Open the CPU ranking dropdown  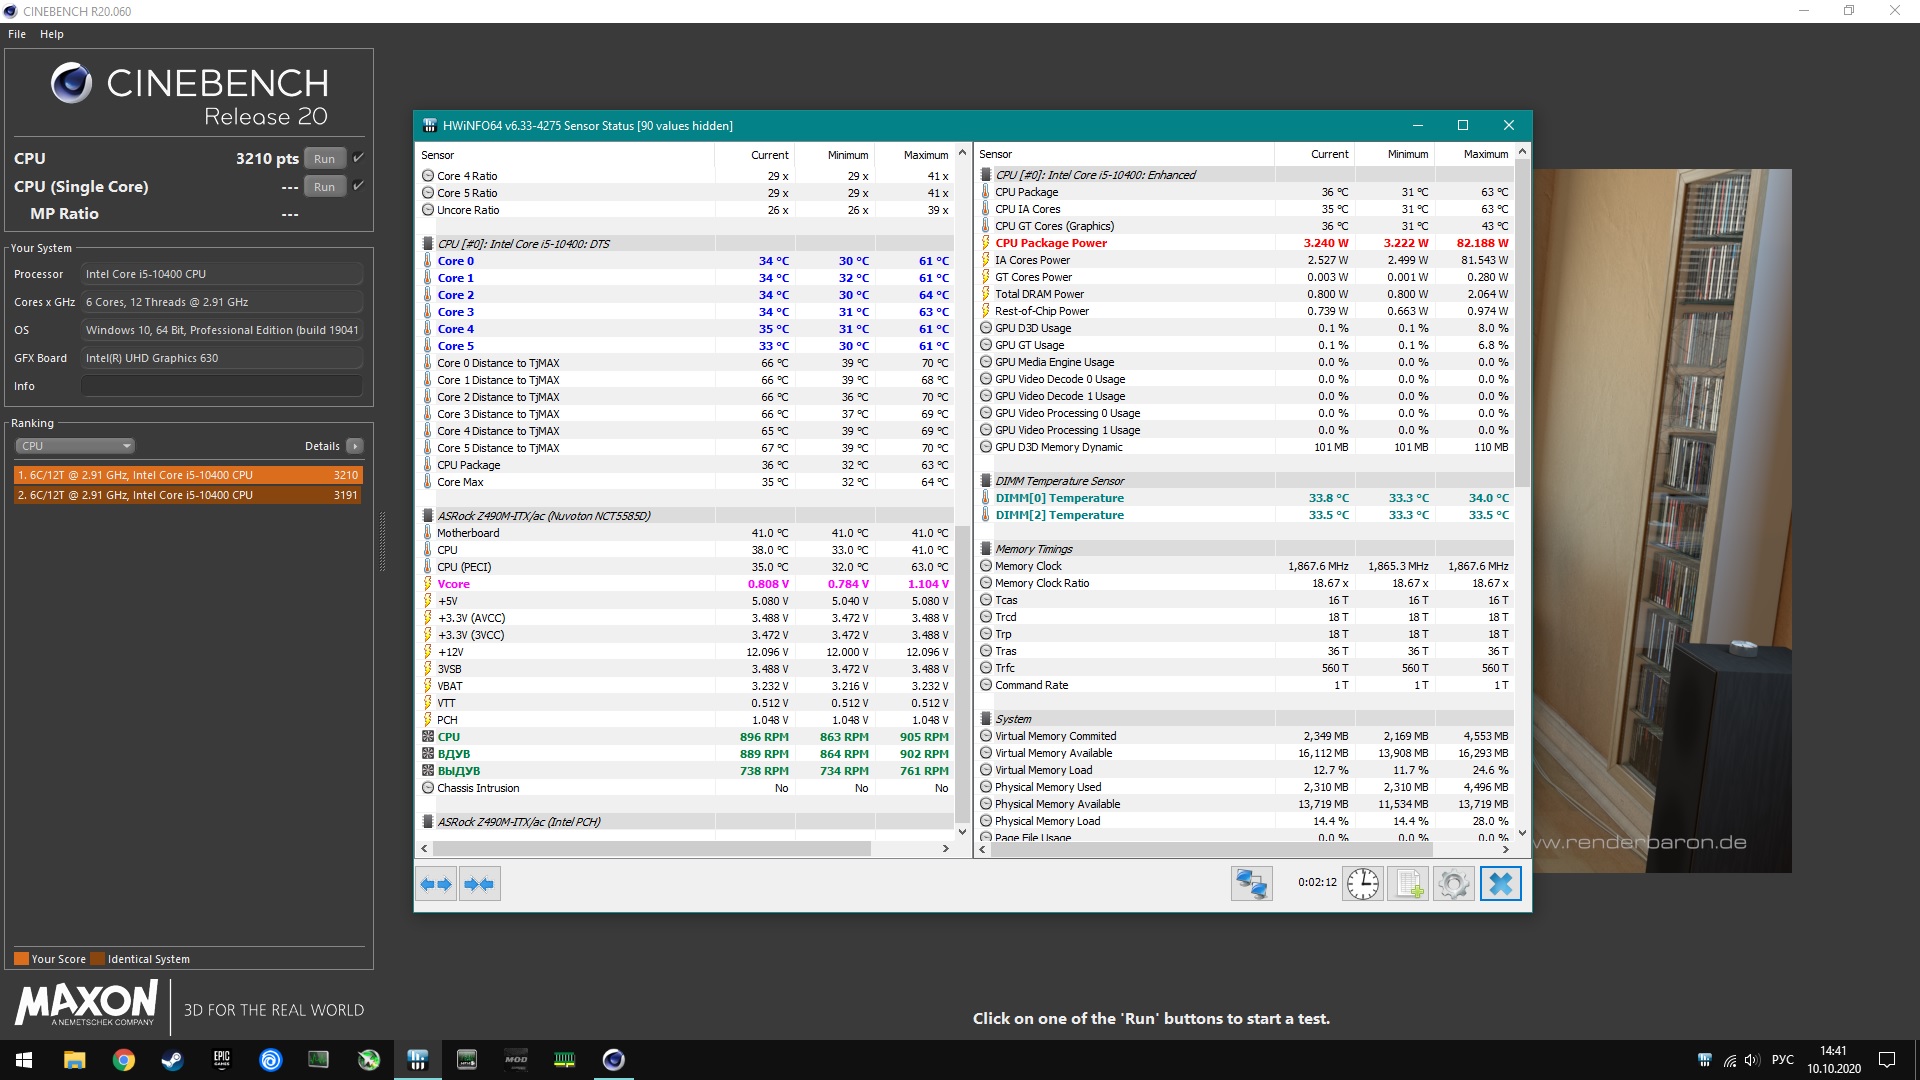[x=75, y=446]
